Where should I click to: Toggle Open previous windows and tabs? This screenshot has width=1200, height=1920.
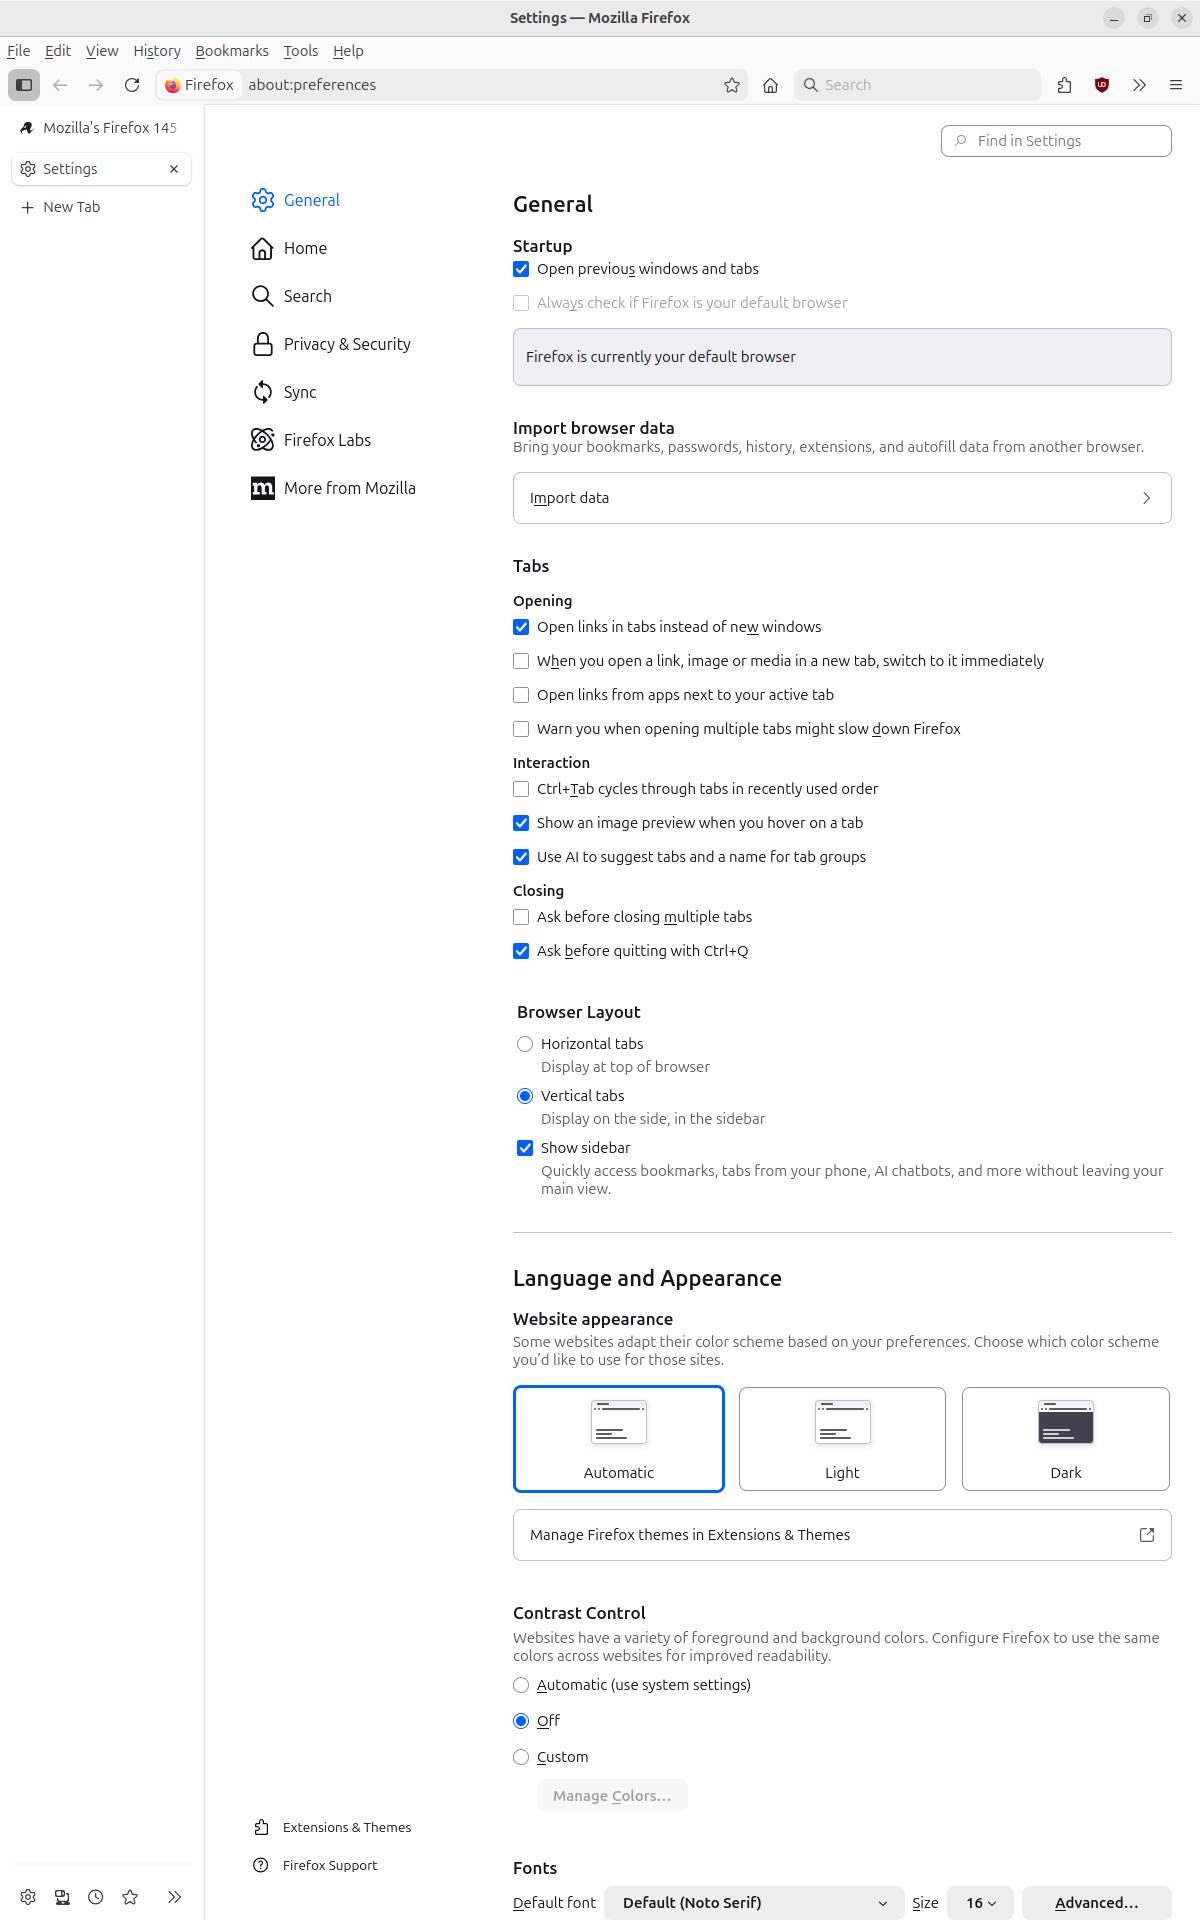[x=521, y=269]
